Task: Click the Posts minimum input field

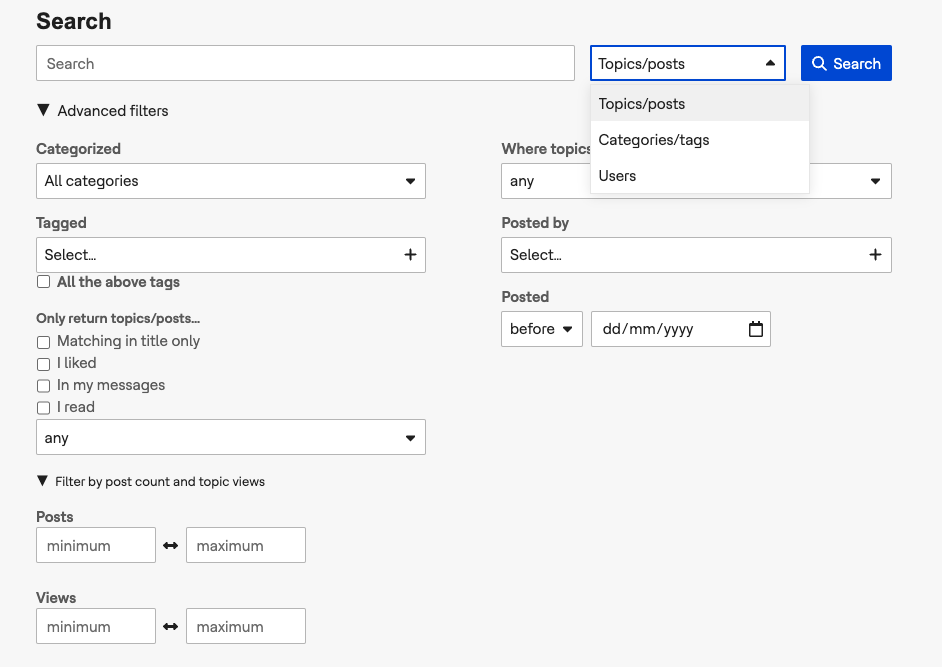Action: [x=96, y=545]
